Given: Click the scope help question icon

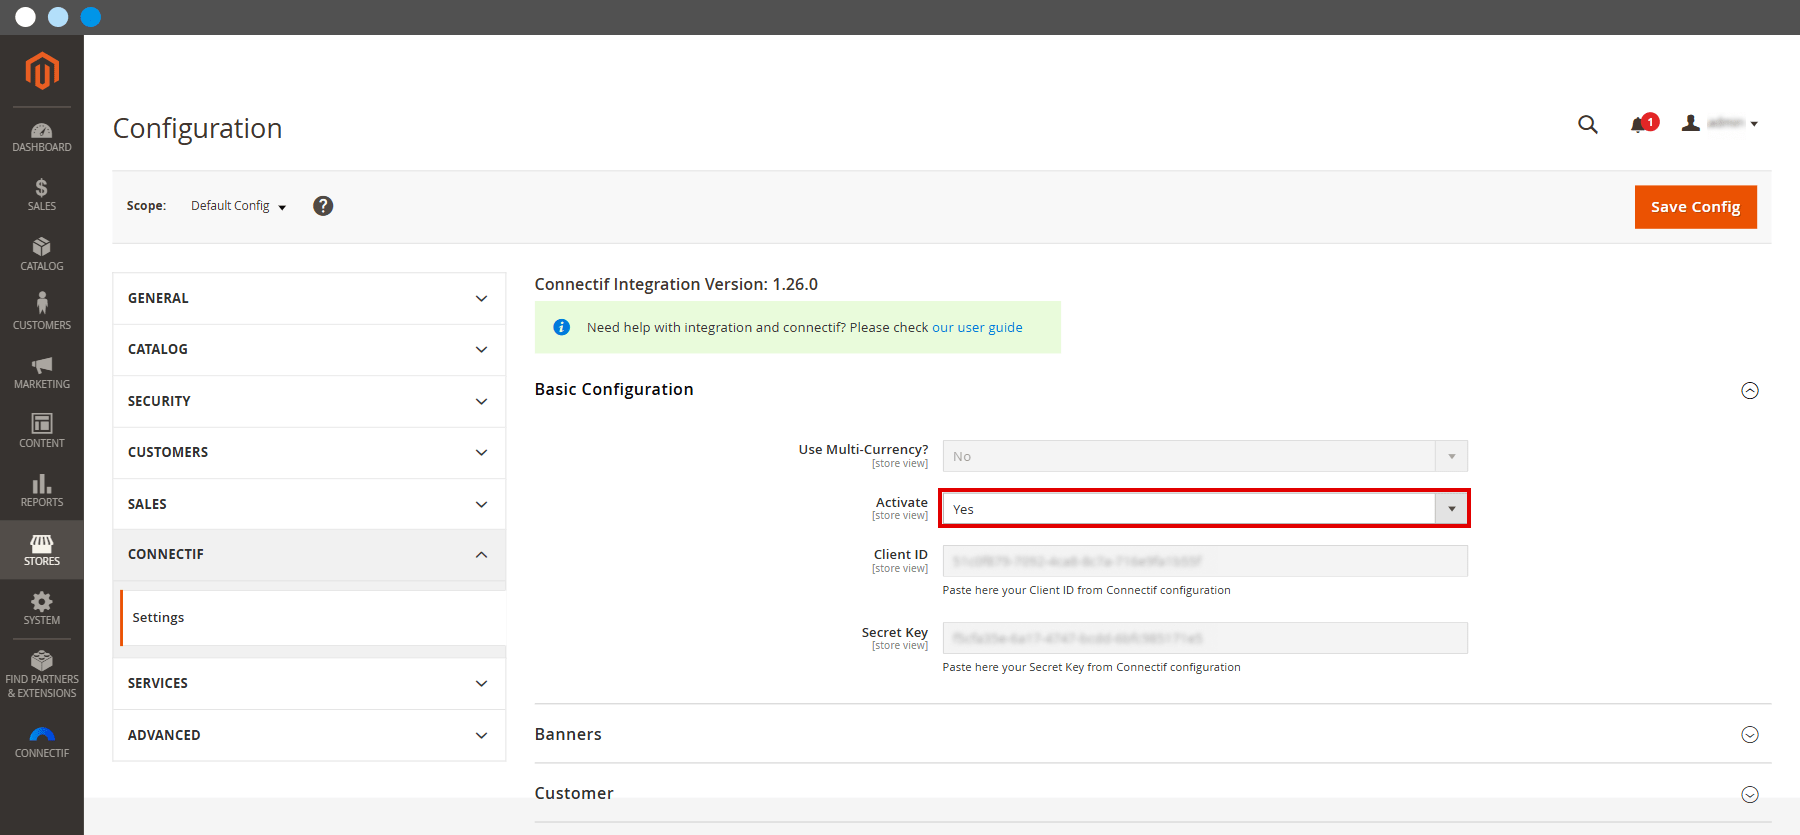Looking at the screenshot, I should tap(323, 206).
